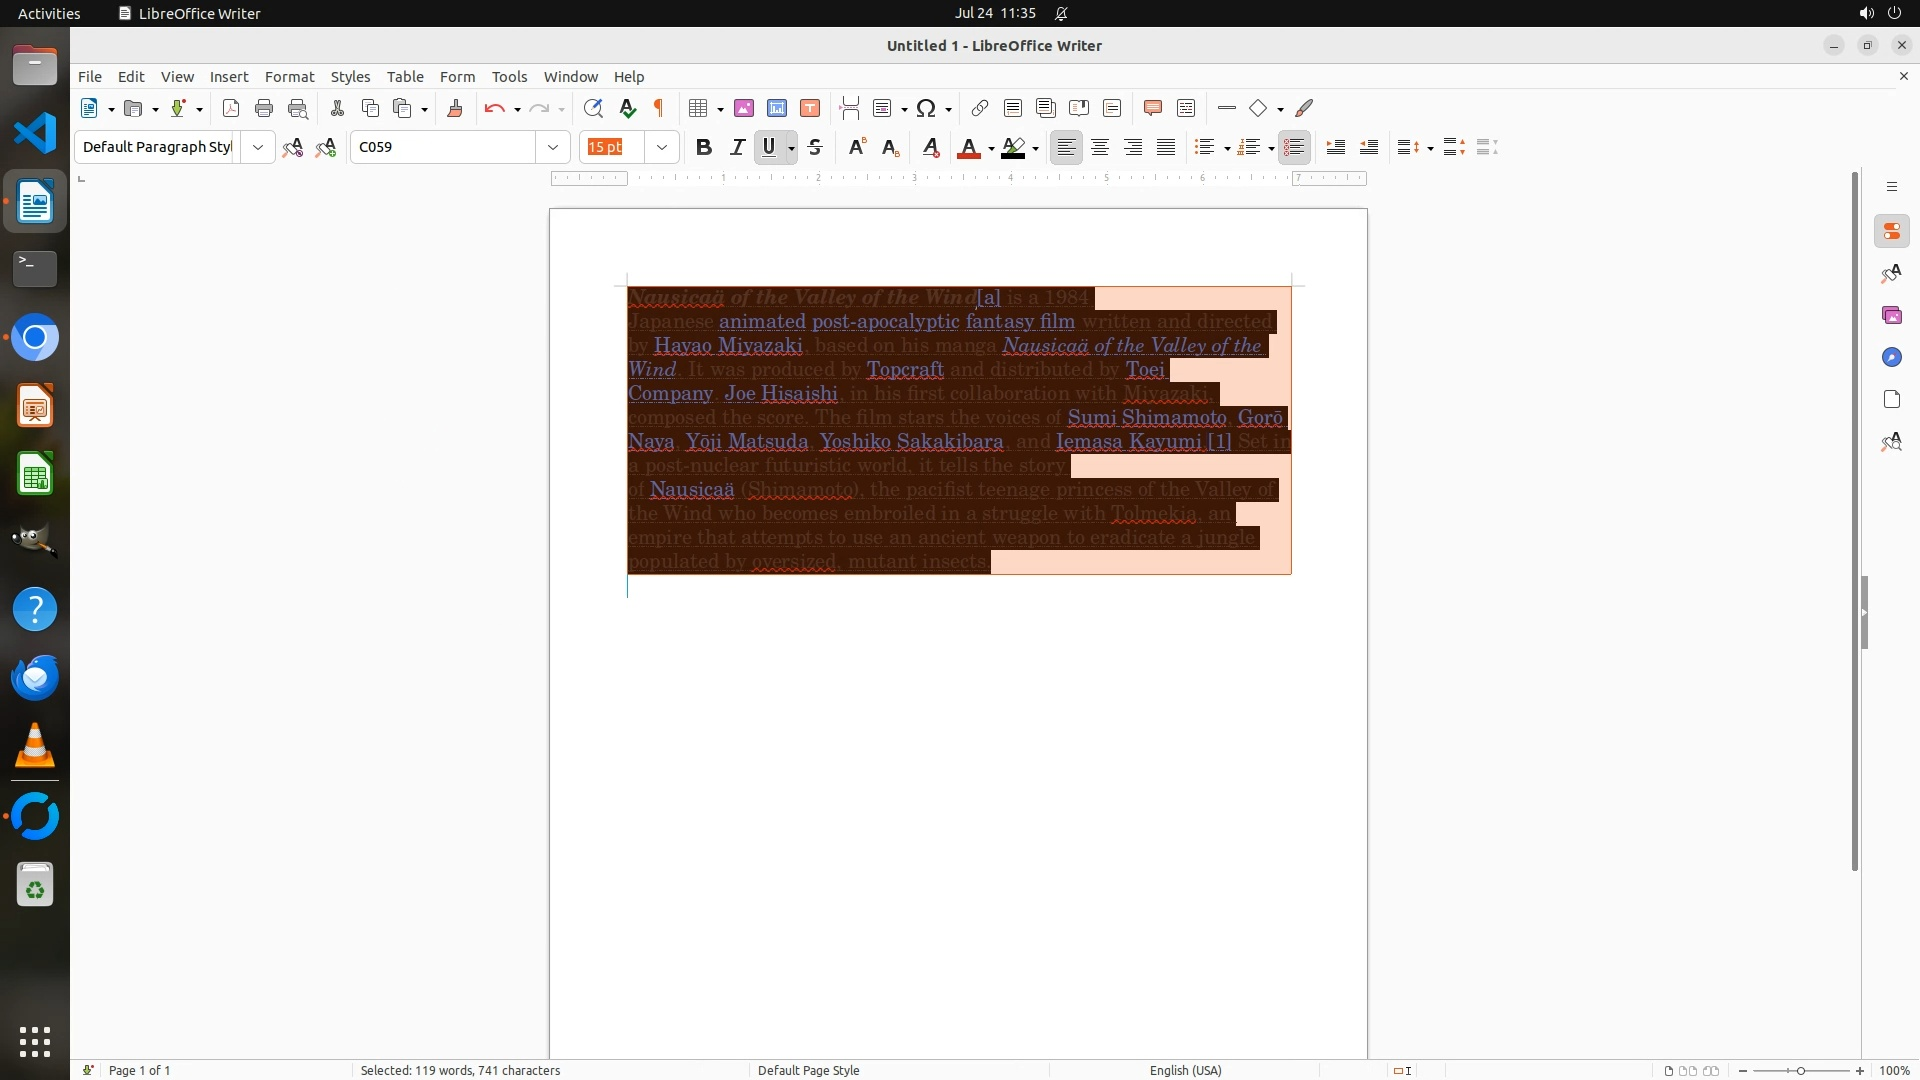Toggle Italic formatting
1920x1080 pixels.
(x=737, y=147)
